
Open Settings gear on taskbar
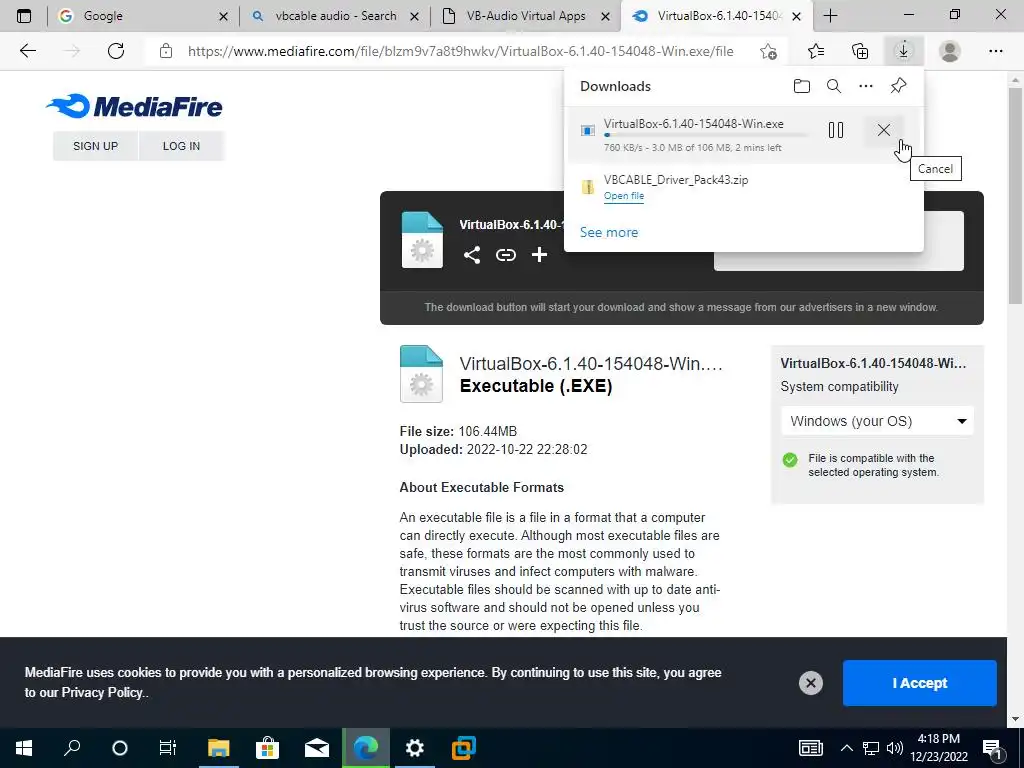(415, 748)
